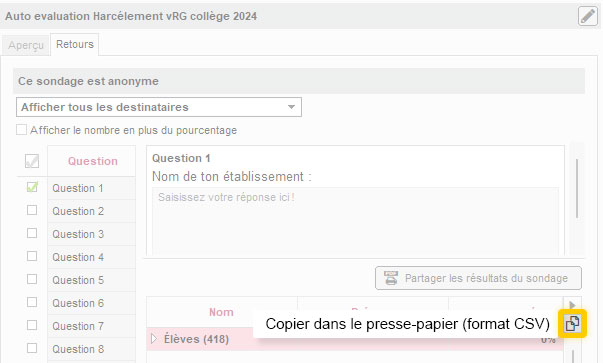Switch to the Aperçu tab
603x363 pixels.
(26, 45)
